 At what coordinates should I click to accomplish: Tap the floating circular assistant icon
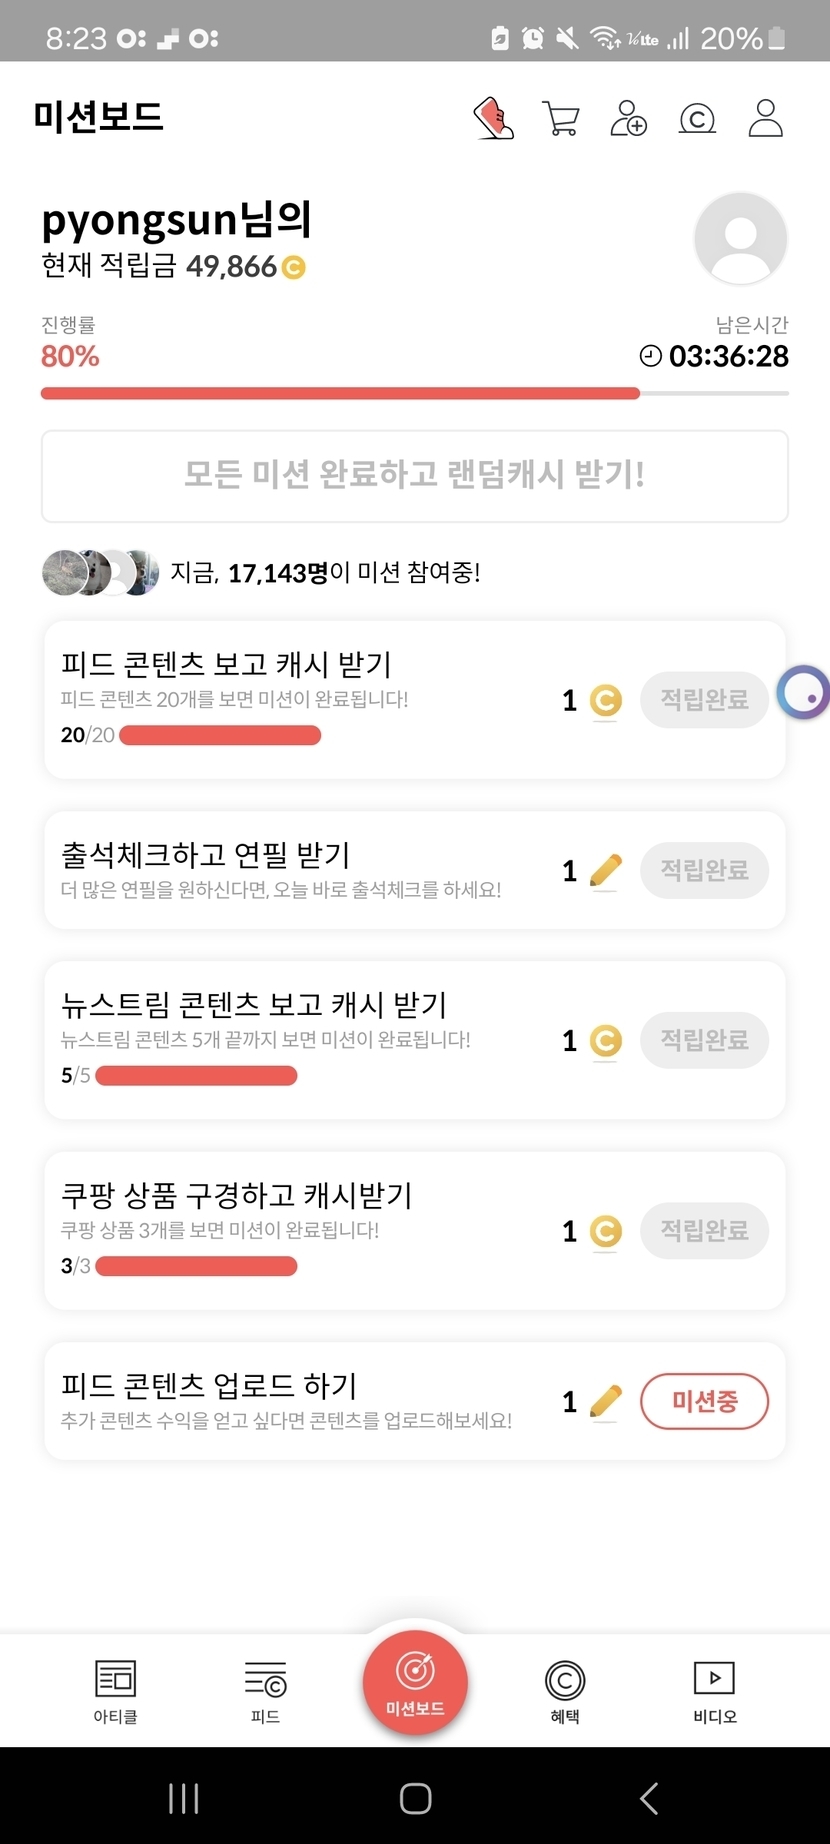804,692
